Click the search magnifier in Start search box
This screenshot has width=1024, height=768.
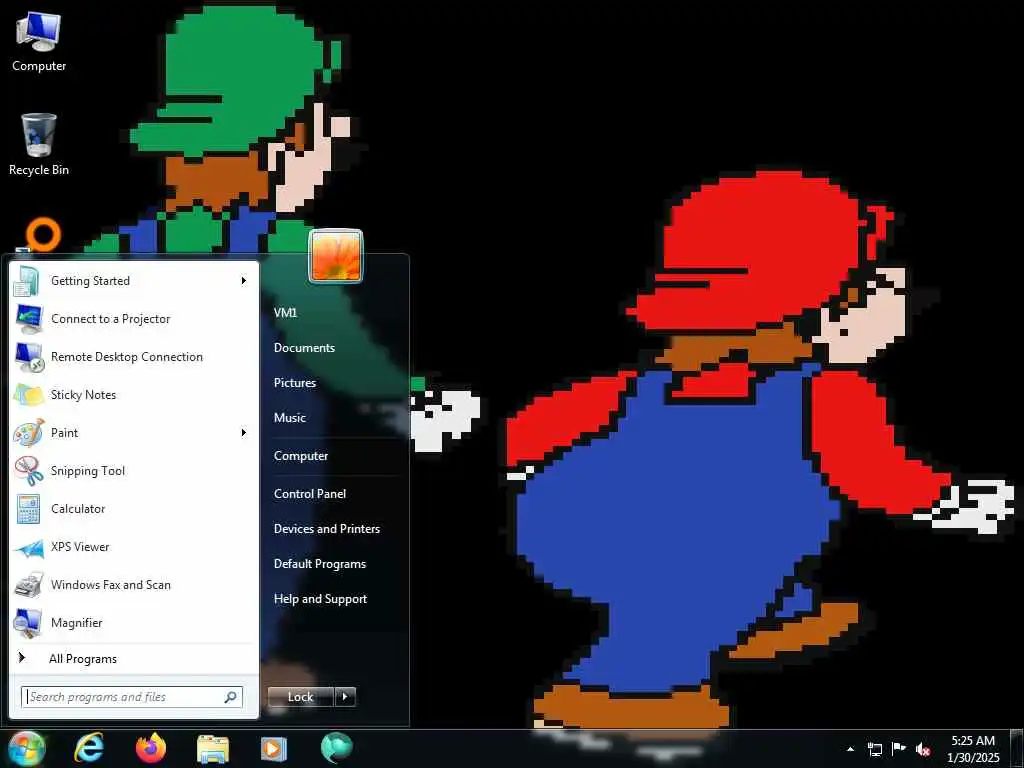point(231,697)
